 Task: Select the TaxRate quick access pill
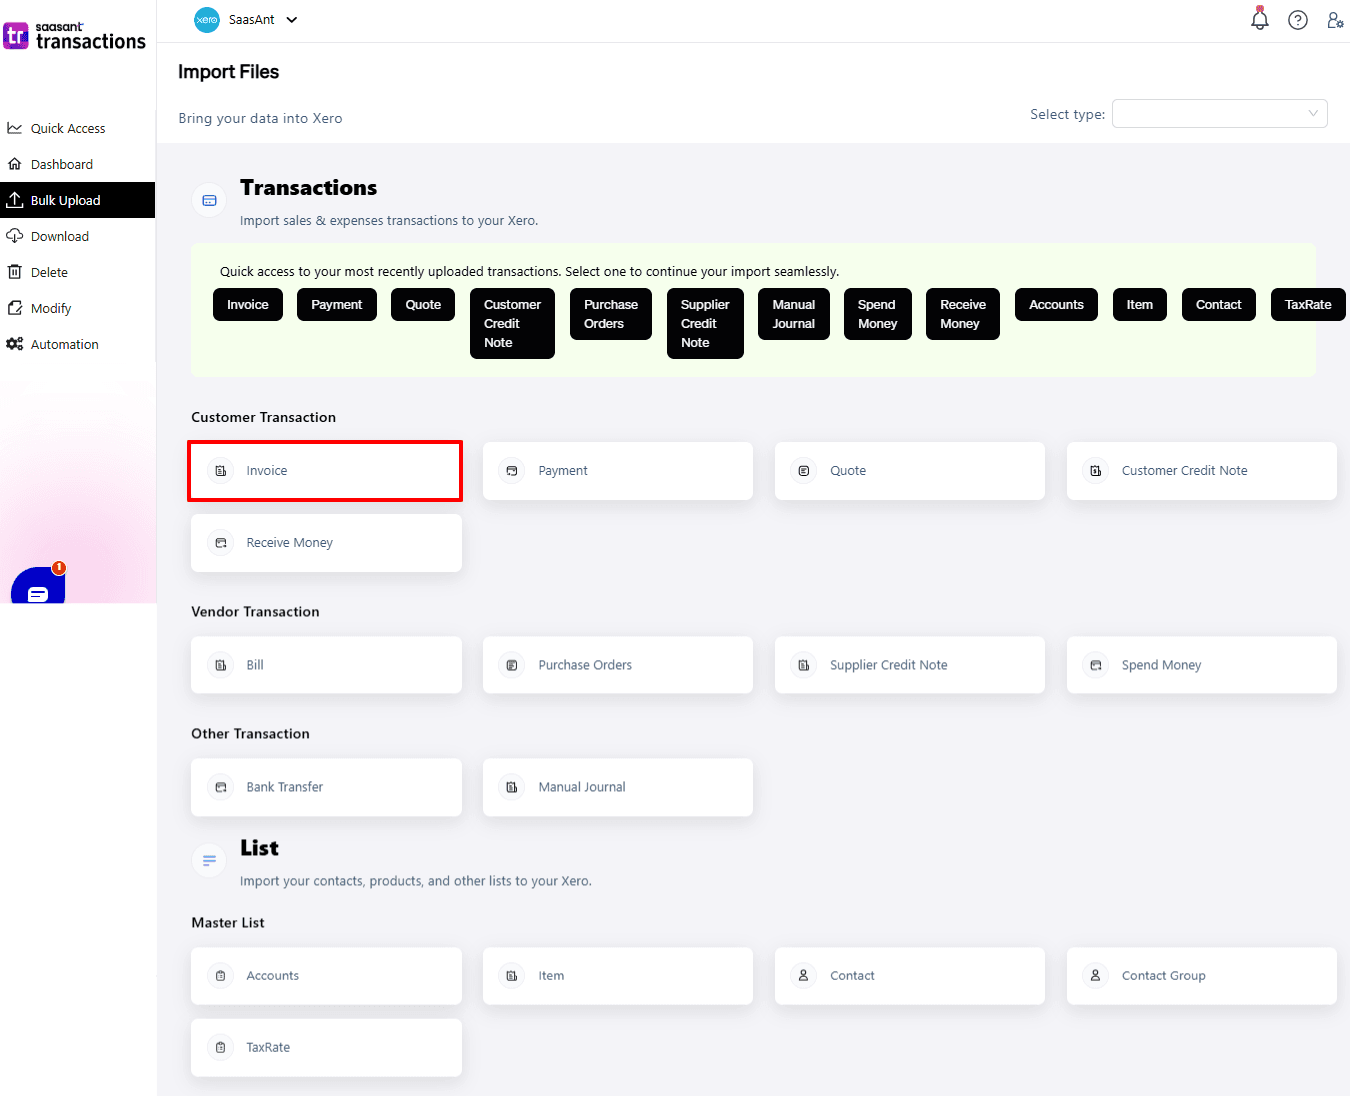1307,304
